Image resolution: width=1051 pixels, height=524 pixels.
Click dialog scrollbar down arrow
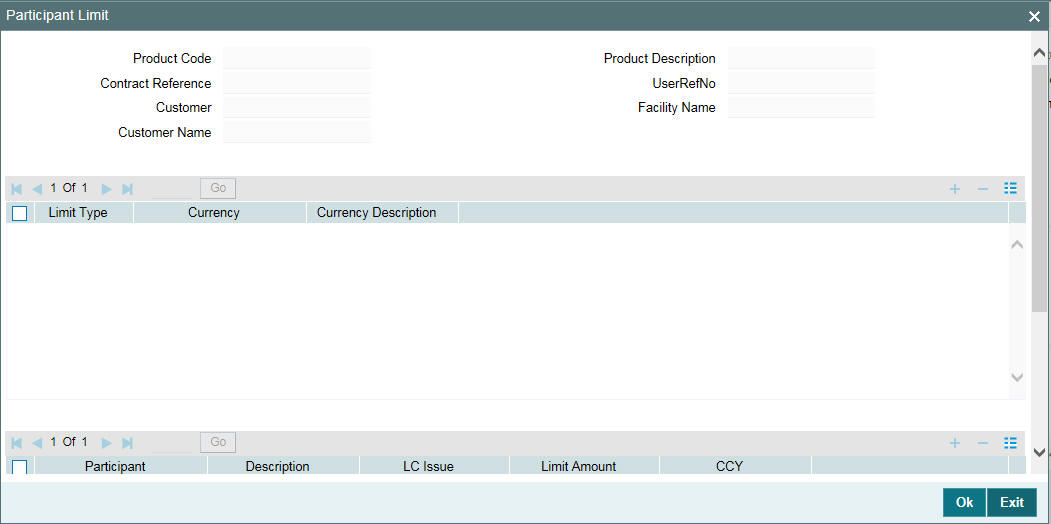coord(1039,452)
